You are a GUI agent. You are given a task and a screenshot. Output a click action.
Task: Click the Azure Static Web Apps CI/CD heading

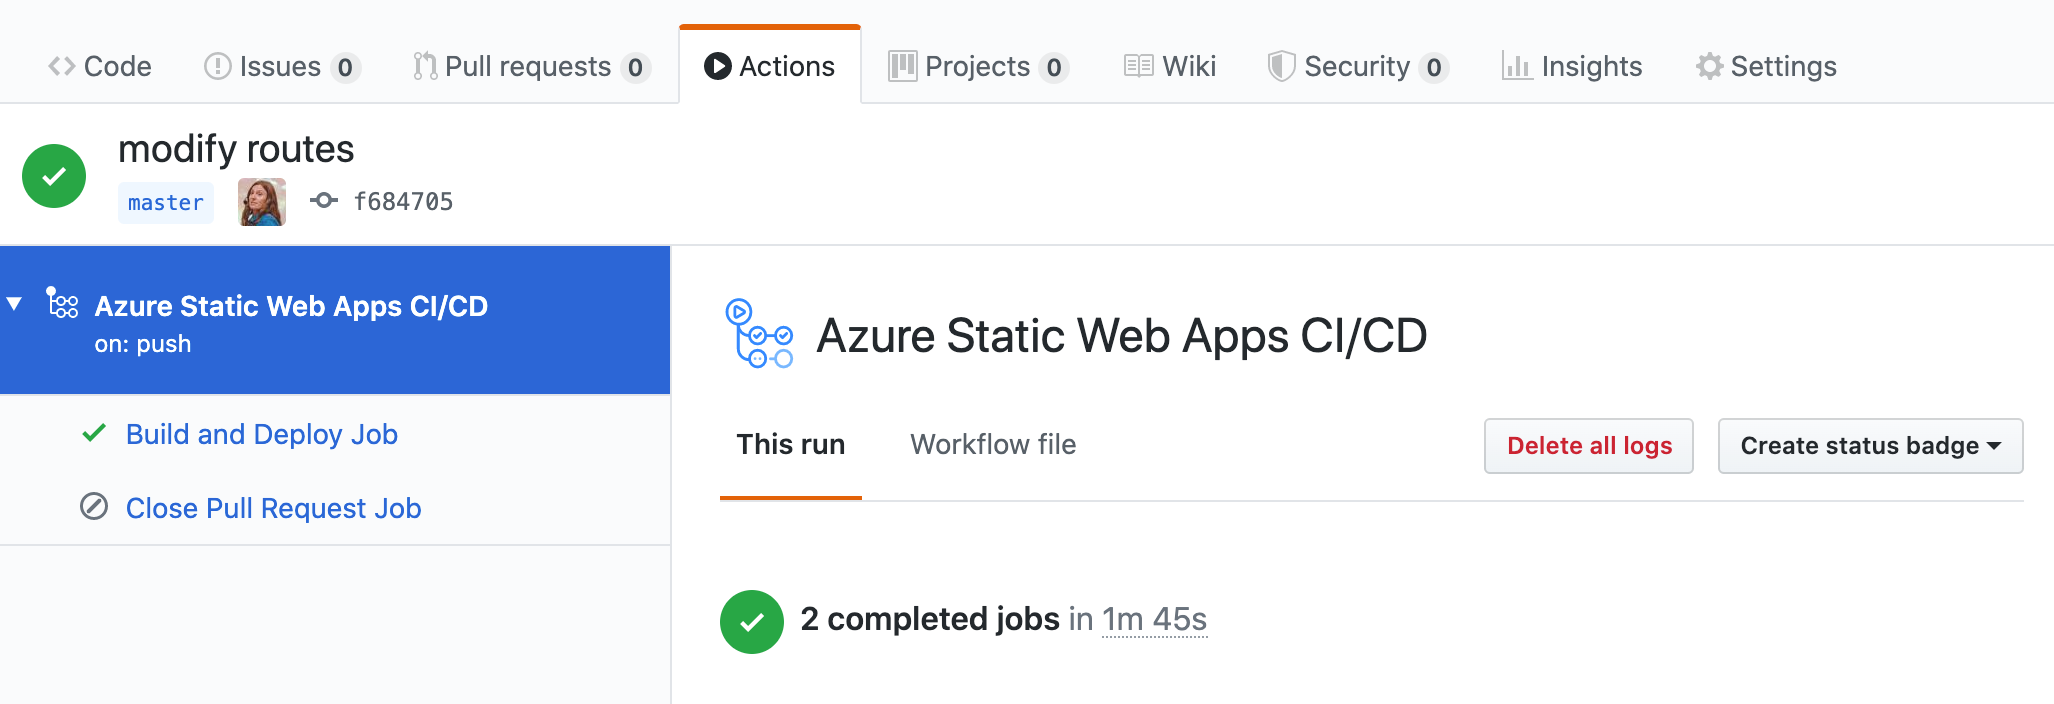tap(1122, 335)
